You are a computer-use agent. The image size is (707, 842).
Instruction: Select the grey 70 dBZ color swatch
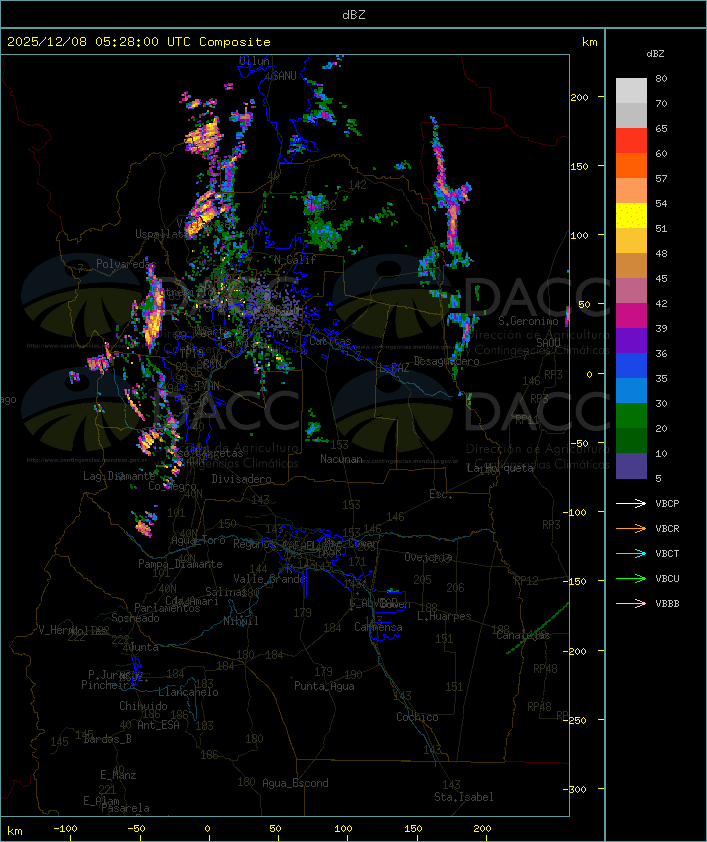coord(631,115)
